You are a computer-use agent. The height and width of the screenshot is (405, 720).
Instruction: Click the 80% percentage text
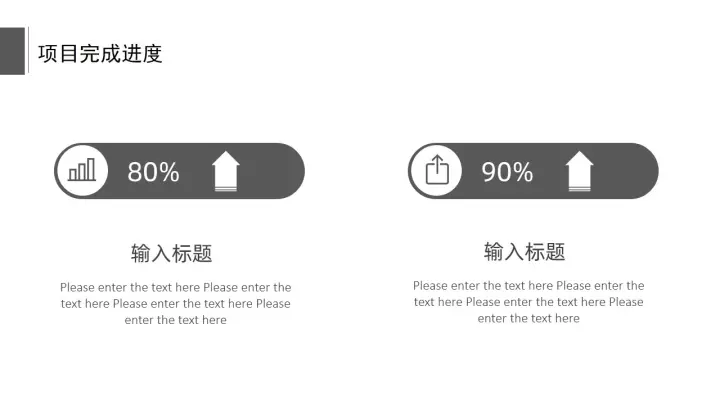tap(153, 172)
